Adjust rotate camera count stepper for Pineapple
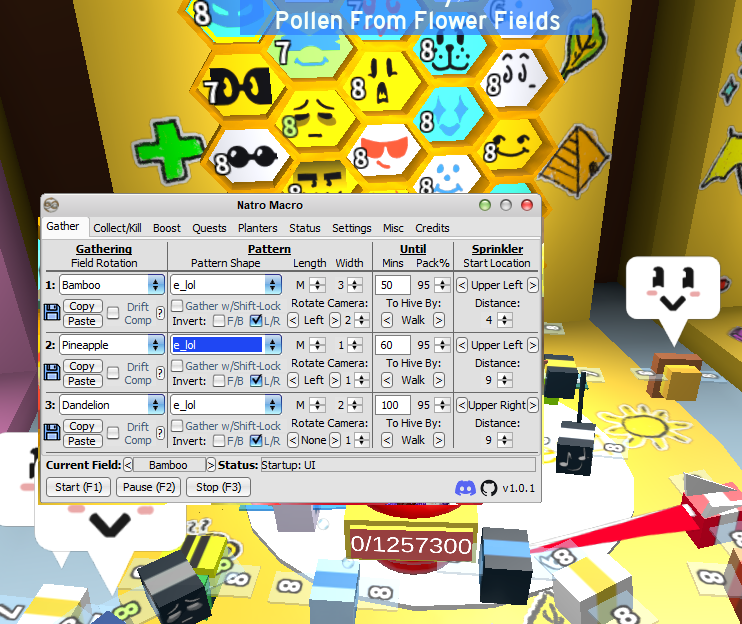The height and width of the screenshot is (624, 742). pyautogui.click(x=362, y=380)
